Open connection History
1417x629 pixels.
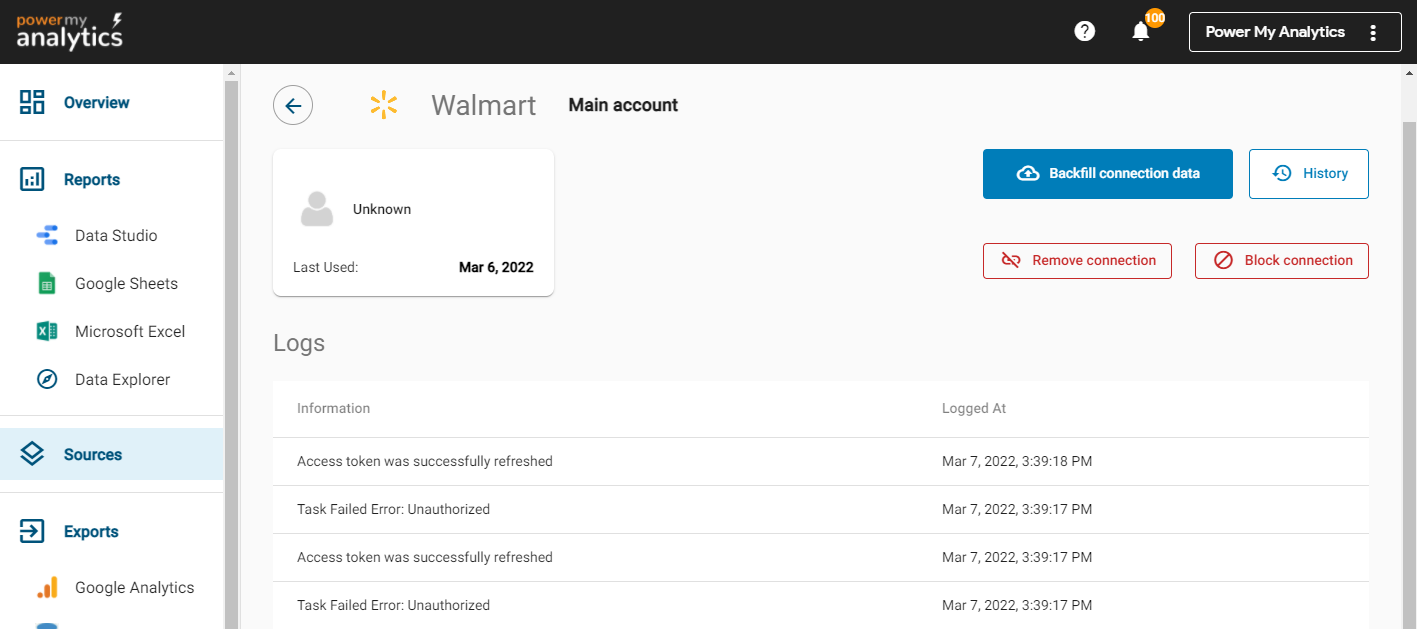point(1308,174)
